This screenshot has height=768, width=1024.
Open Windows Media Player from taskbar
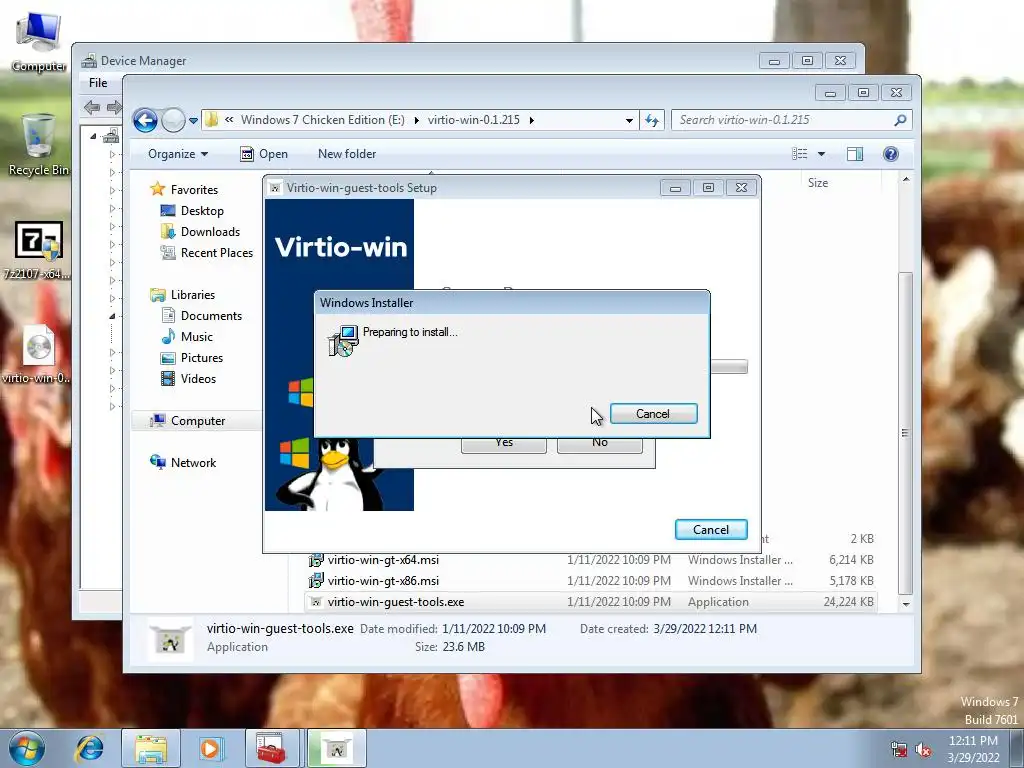point(210,748)
